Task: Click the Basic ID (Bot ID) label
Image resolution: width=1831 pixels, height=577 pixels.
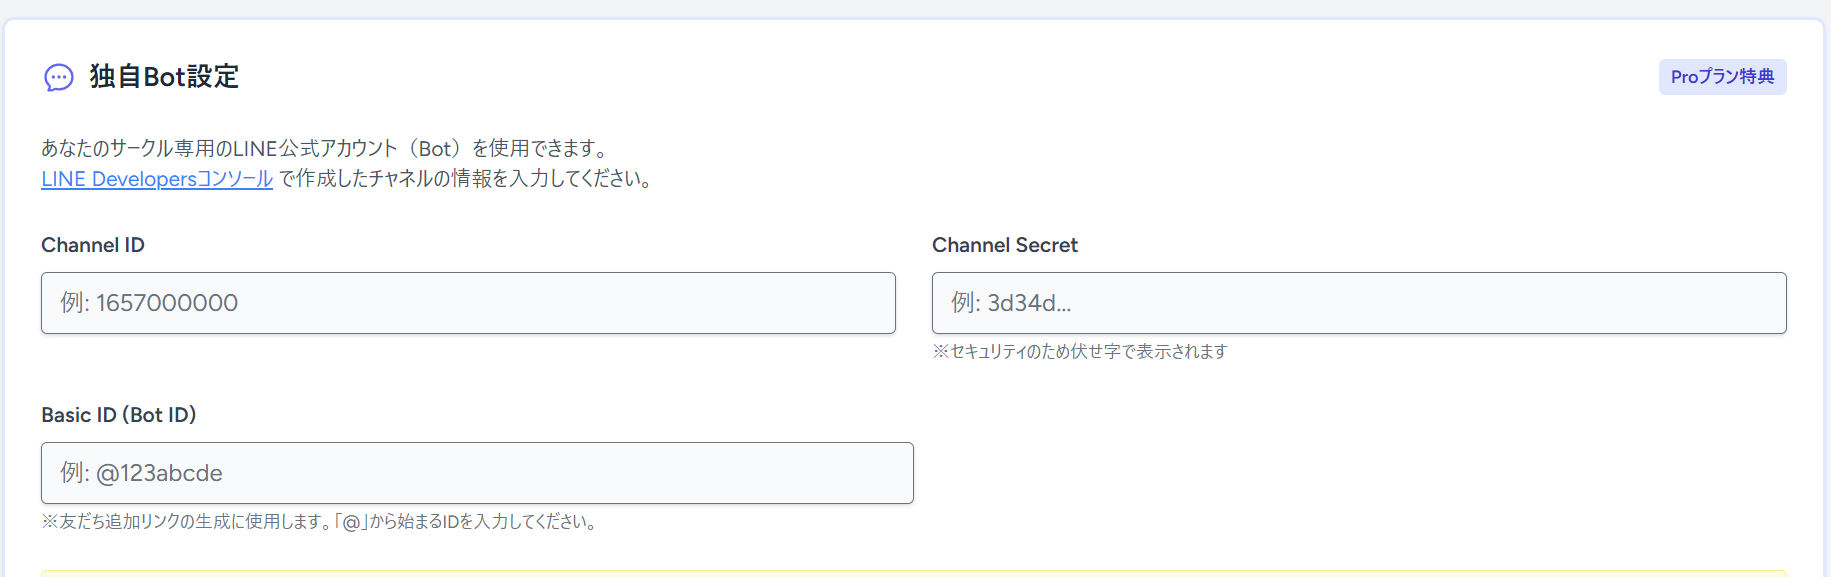Action: point(118,415)
